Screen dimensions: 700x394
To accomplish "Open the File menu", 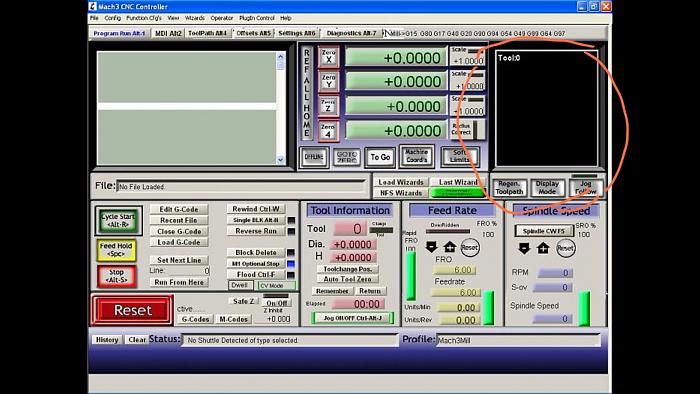I will point(94,18).
